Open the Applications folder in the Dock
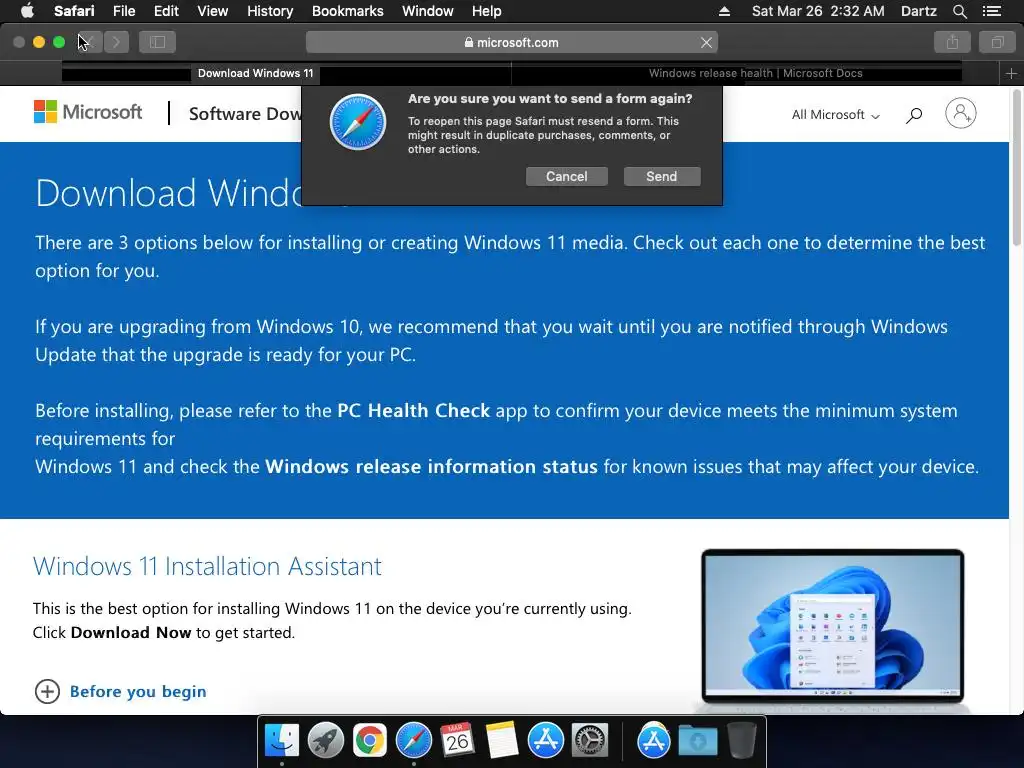The image size is (1024, 768). (x=654, y=741)
